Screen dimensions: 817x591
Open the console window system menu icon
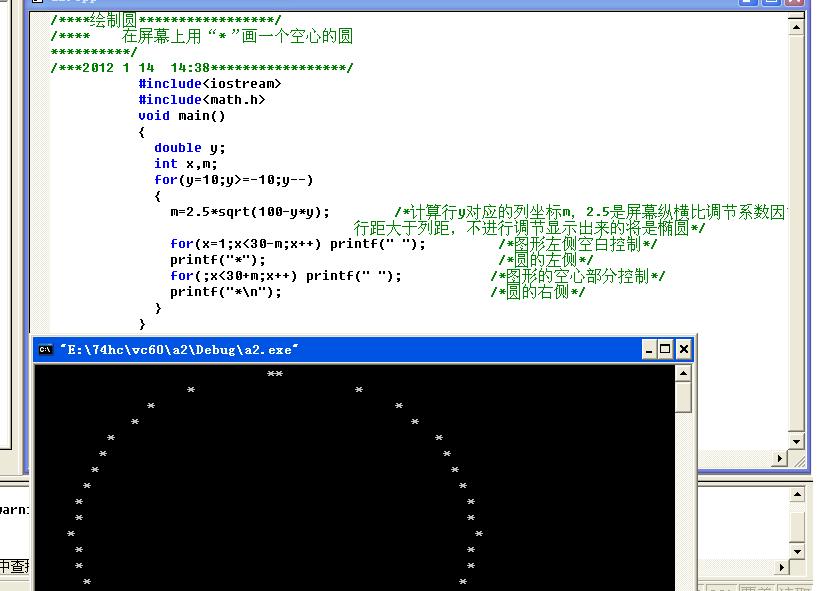(46, 350)
